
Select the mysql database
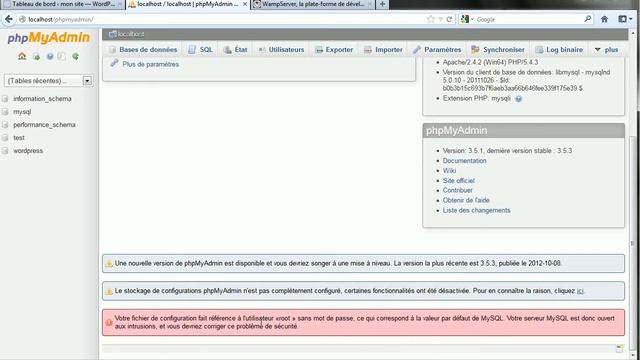click(x=22, y=112)
